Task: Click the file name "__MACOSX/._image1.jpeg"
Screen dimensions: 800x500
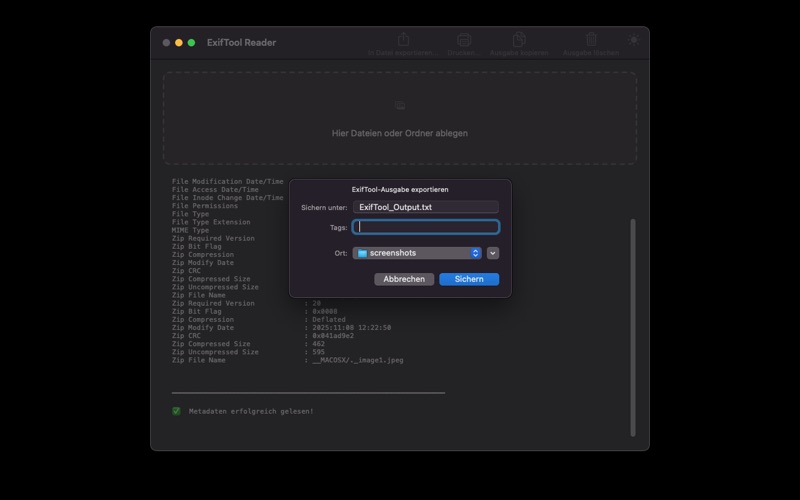Action: point(358,360)
